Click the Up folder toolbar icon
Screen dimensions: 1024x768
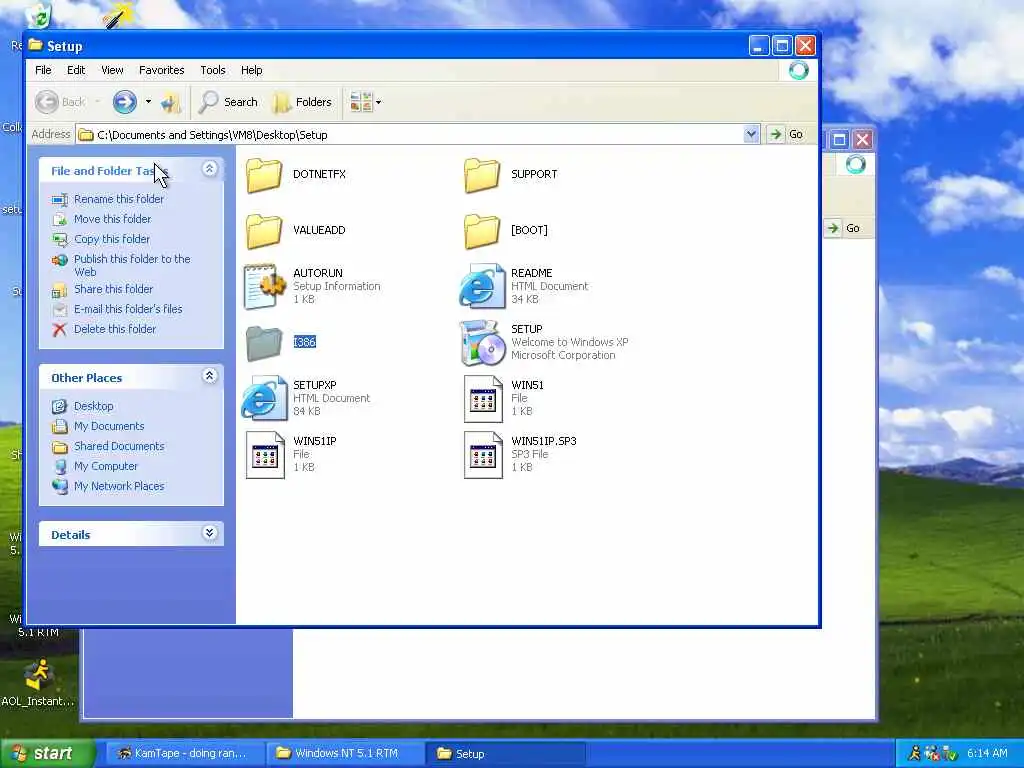click(x=171, y=102)
